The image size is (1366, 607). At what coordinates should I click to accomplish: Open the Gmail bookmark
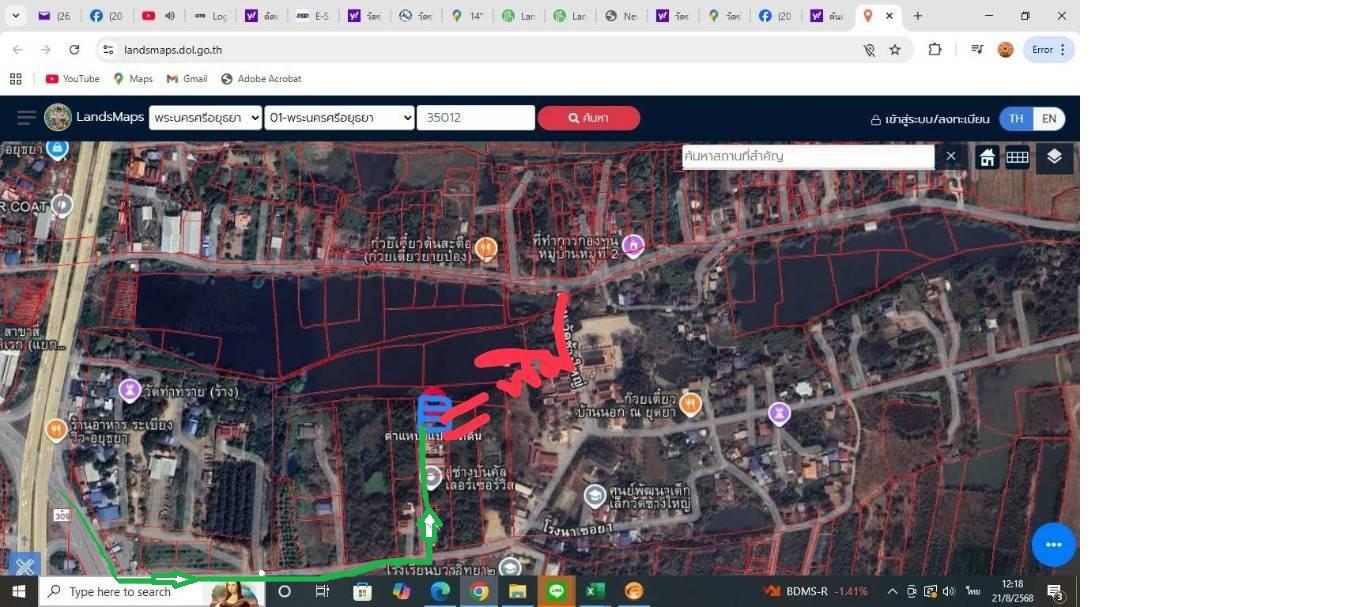[186, 79]
